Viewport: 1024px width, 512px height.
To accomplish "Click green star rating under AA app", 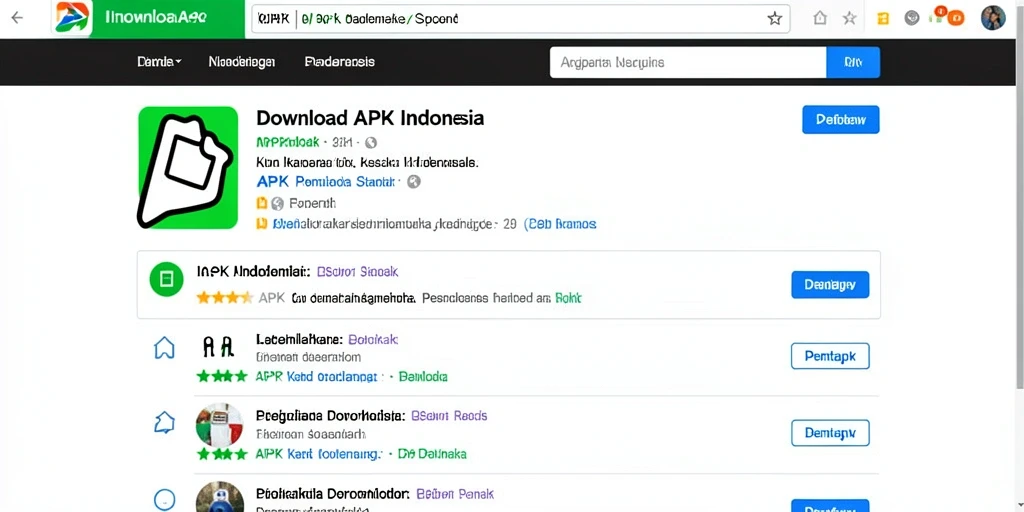I will [222, 376].
